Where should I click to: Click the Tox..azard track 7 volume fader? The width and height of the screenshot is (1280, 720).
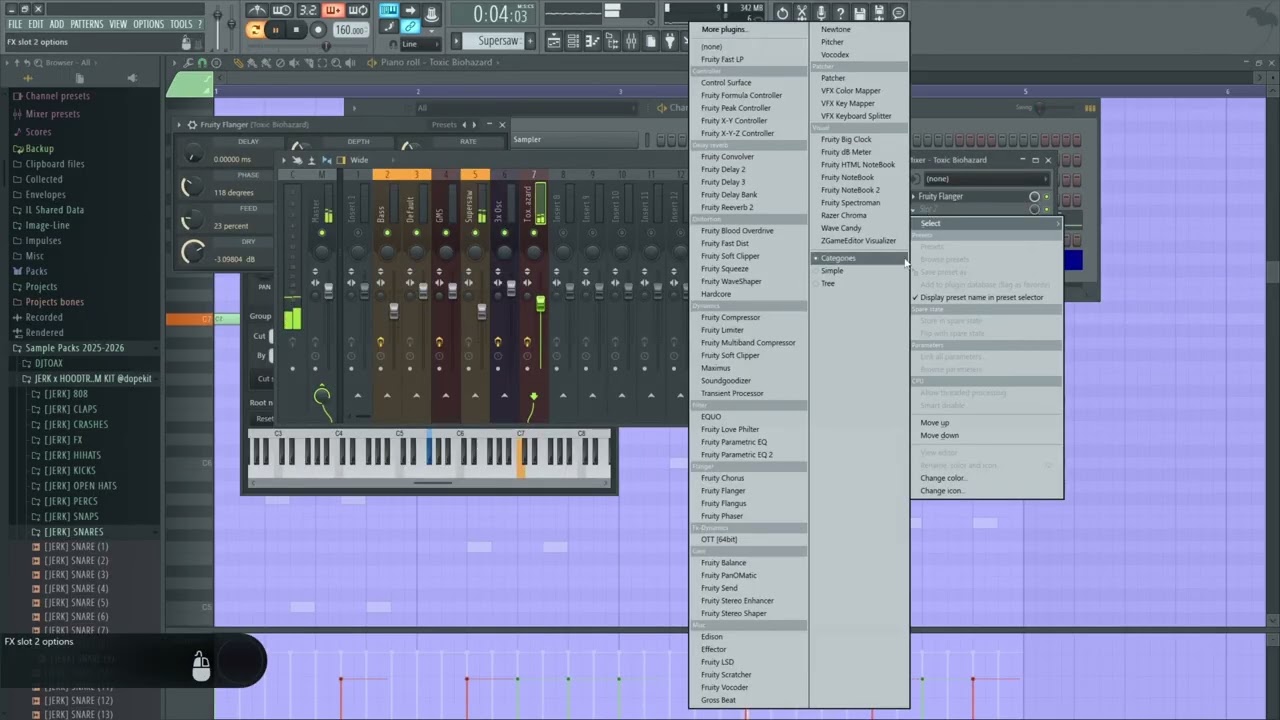pos(541,302)
